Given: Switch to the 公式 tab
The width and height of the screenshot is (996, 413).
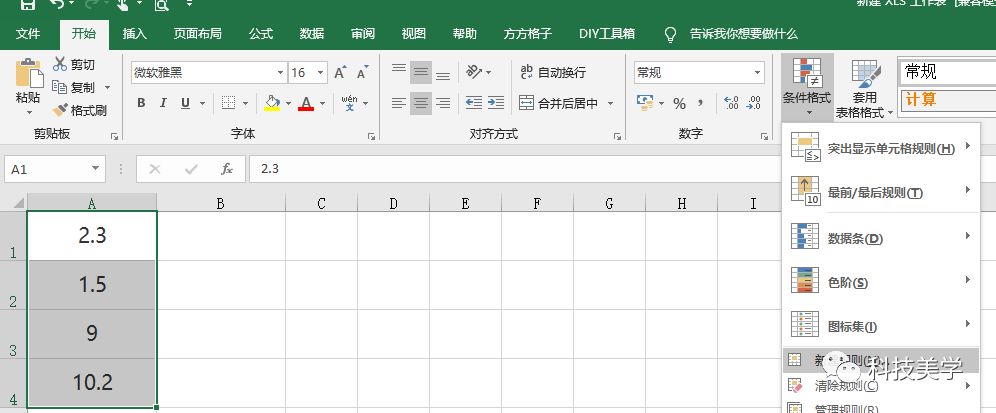Looking at the screenshot, I should coord(261,34).
